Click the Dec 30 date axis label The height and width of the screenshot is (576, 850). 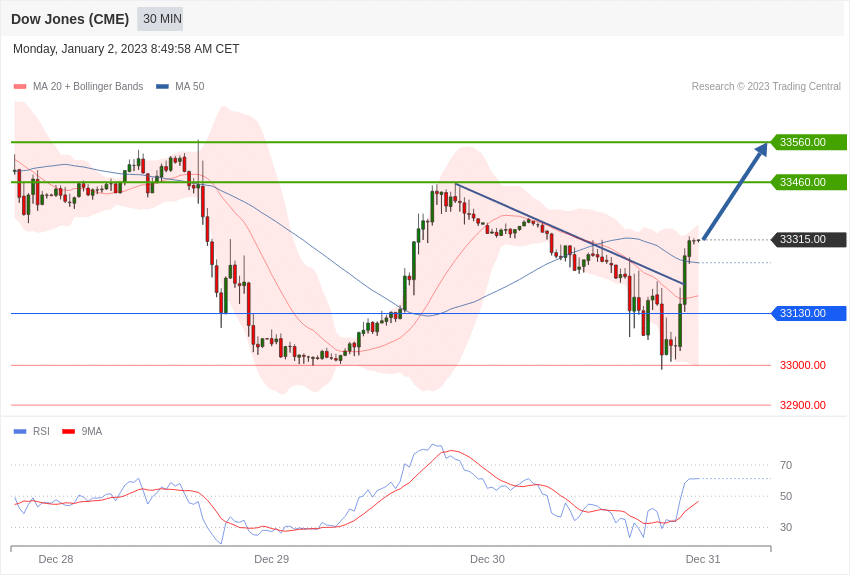pyautogui.click(x=487, y=559)
